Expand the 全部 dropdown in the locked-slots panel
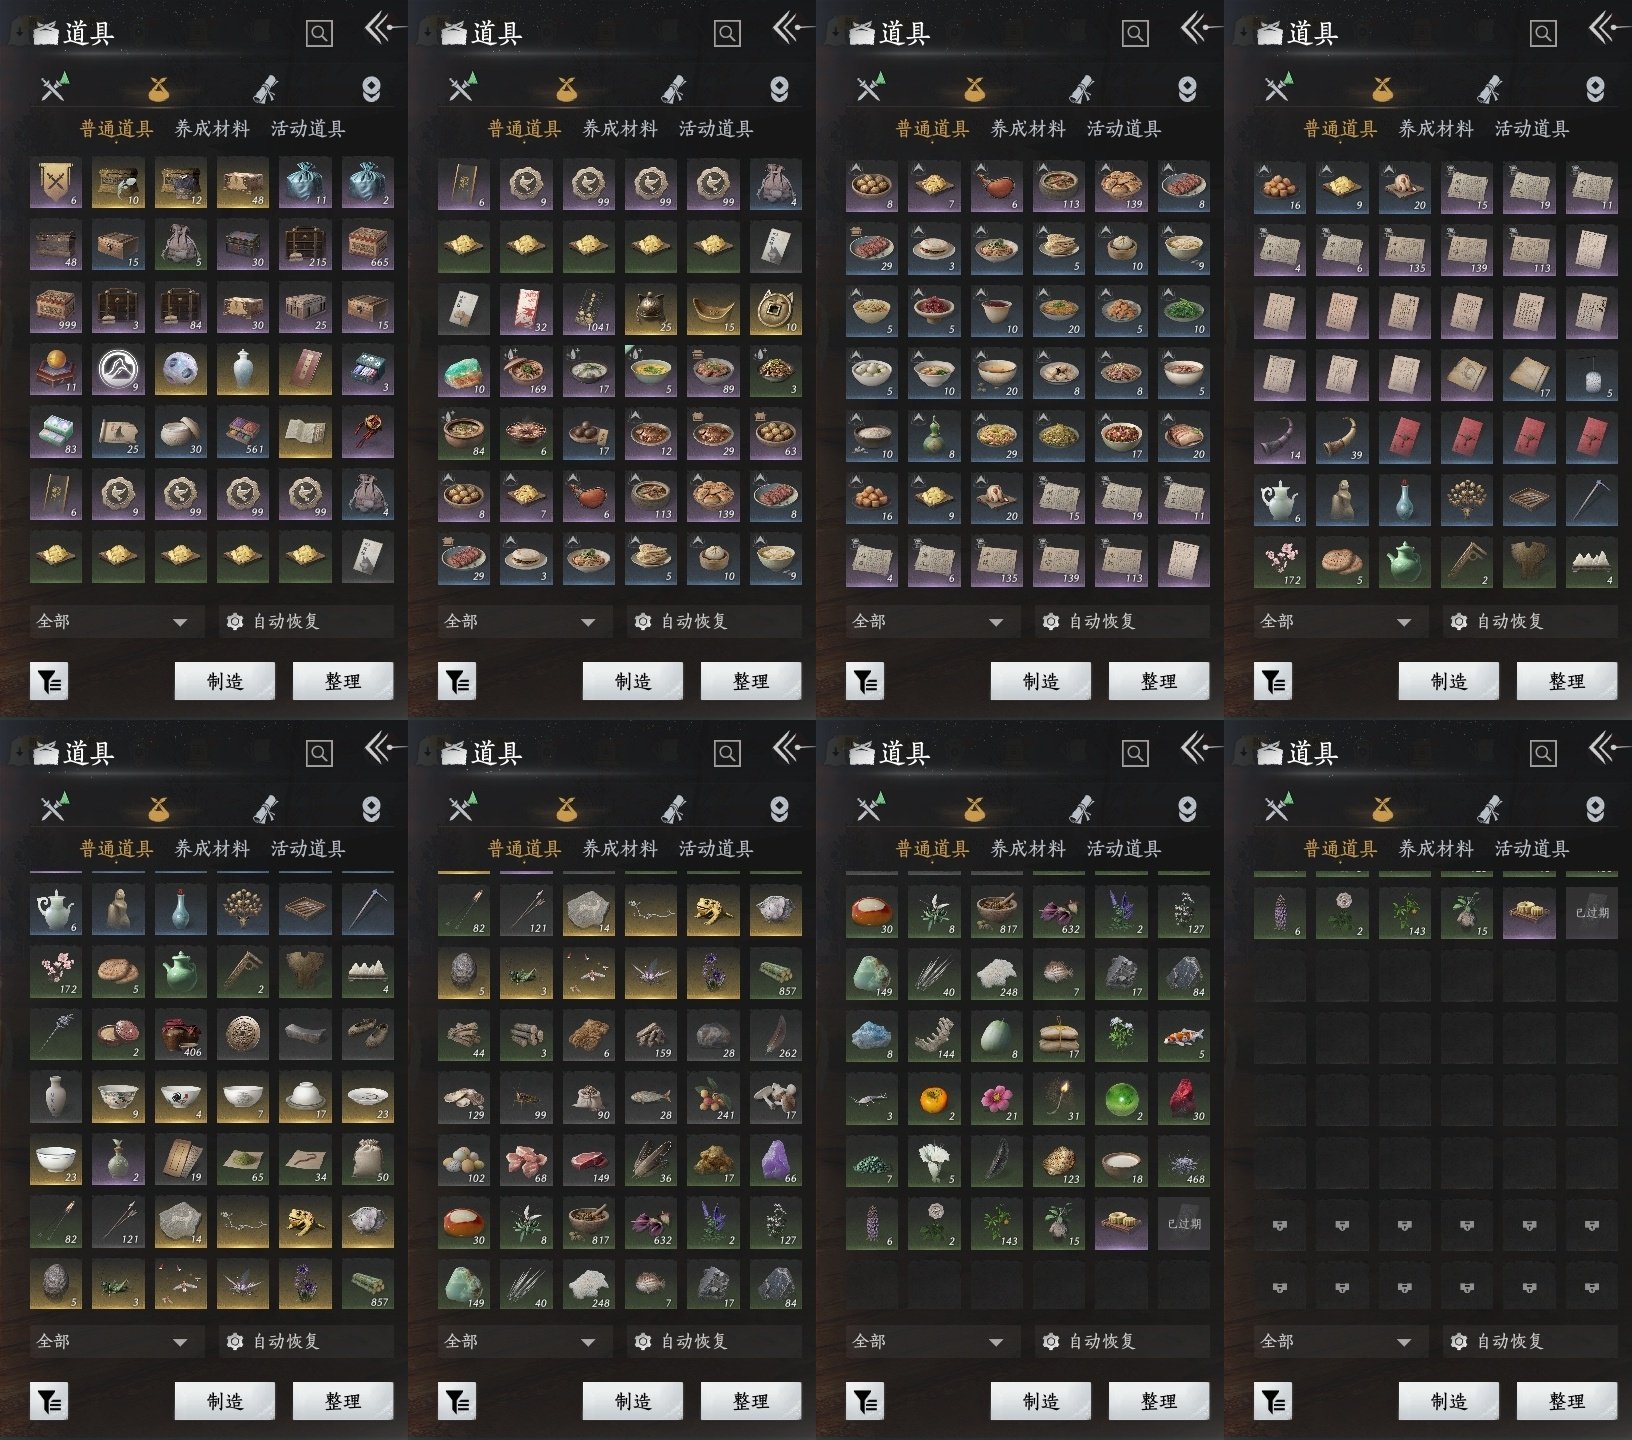This screenshot has height=1440, width=1632. [1336, 1341]
